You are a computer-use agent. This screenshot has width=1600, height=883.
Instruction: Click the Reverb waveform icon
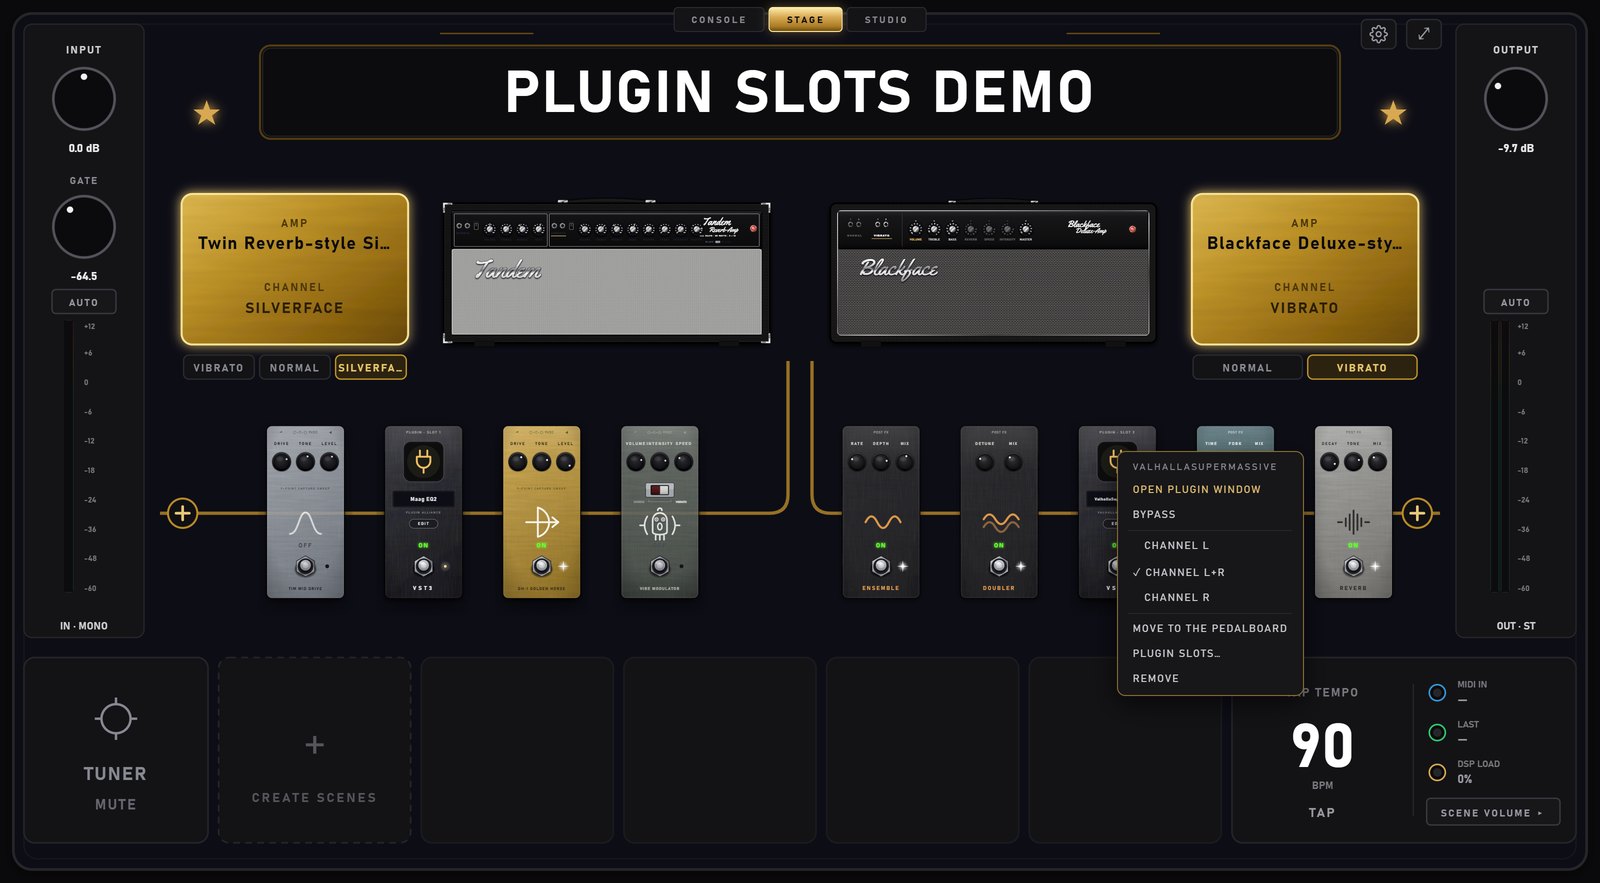[1353, 522]
